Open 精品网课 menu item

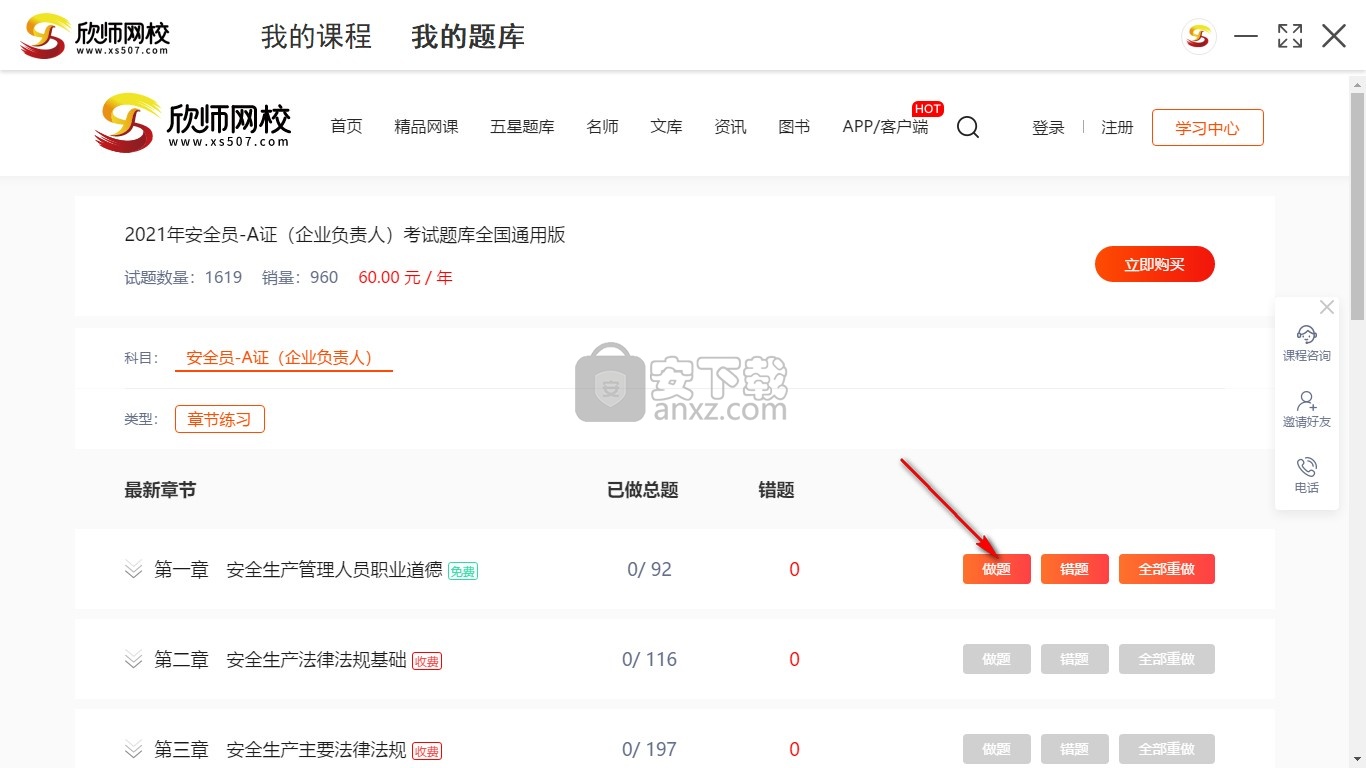click(426, 127)
